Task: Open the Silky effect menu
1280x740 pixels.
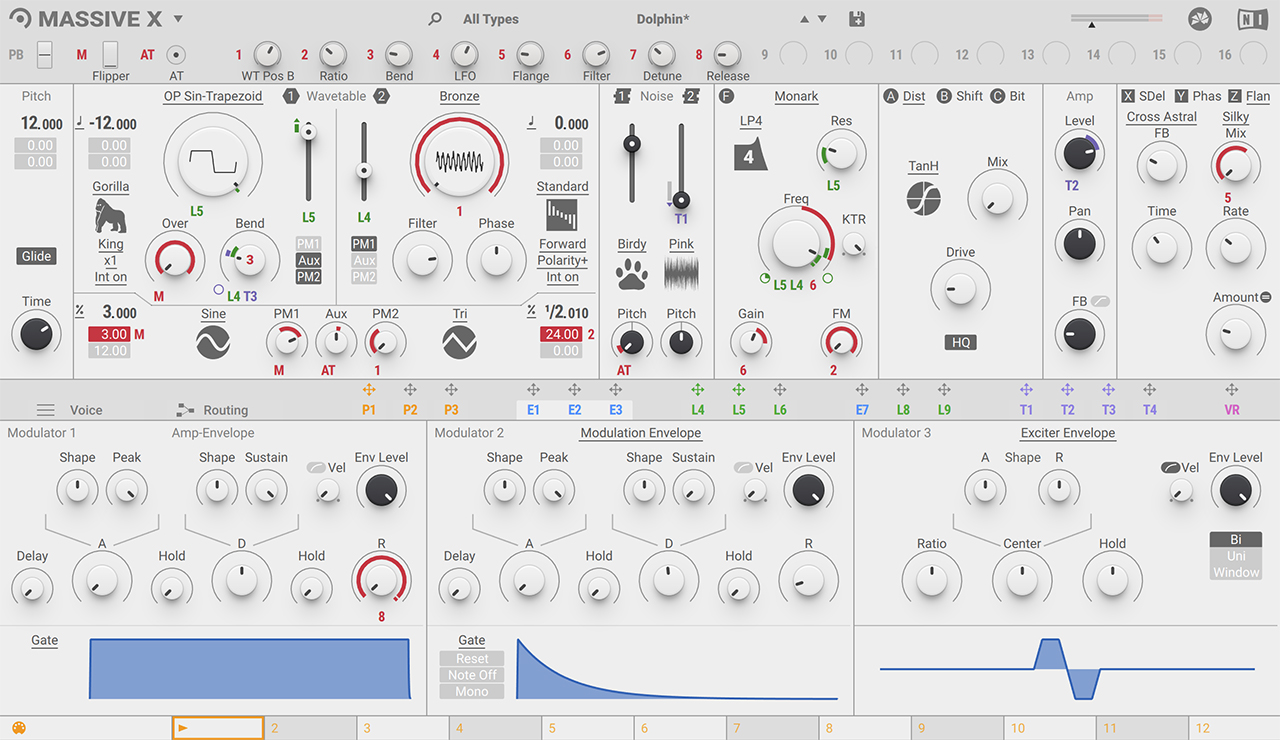Action: (x=1236, y=117)
